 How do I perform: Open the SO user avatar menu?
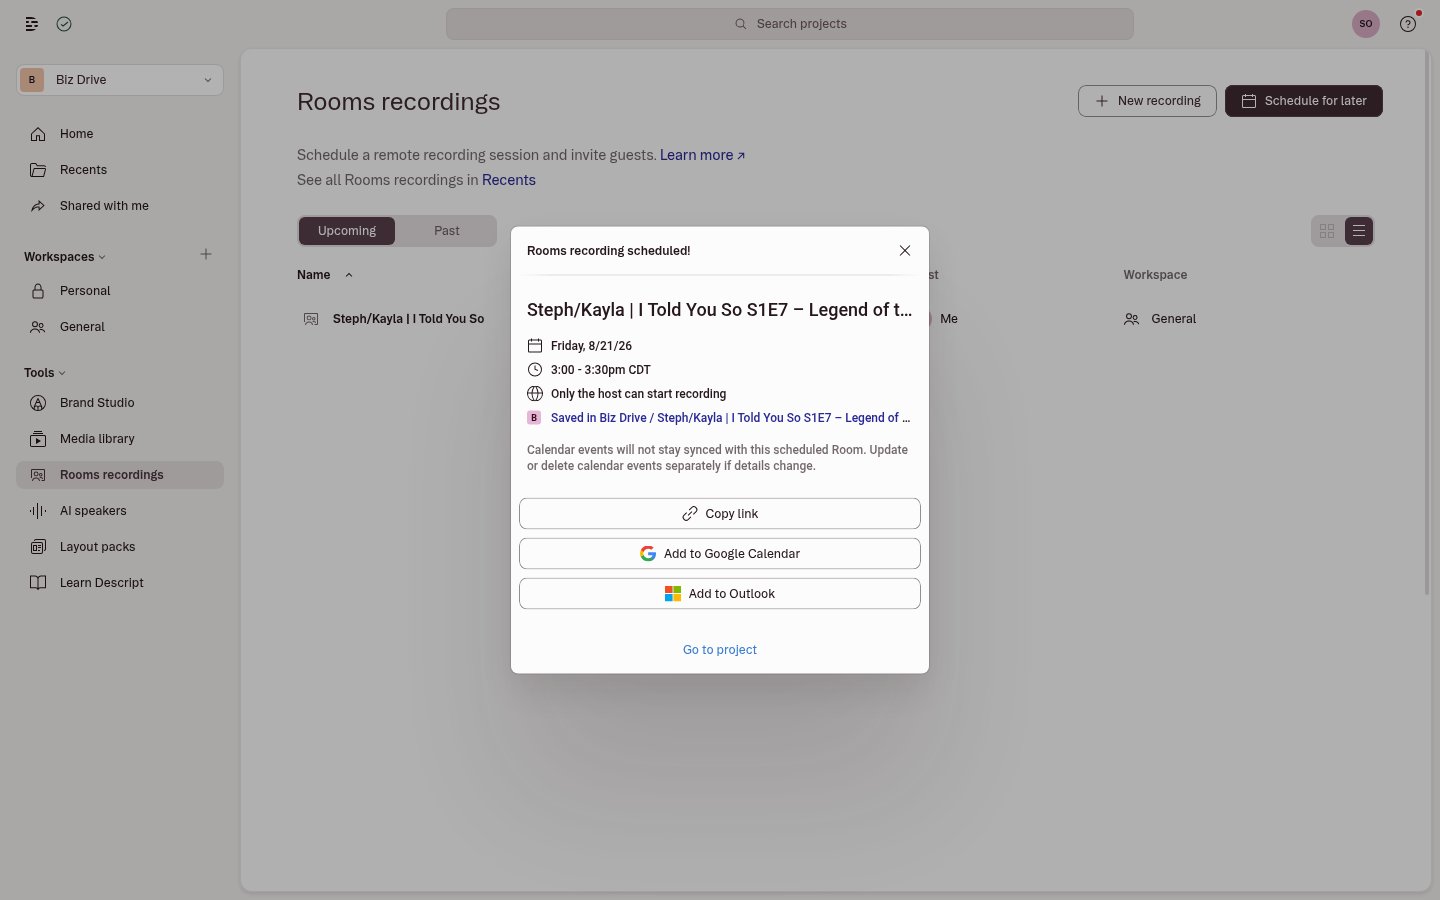(1366, 24)
